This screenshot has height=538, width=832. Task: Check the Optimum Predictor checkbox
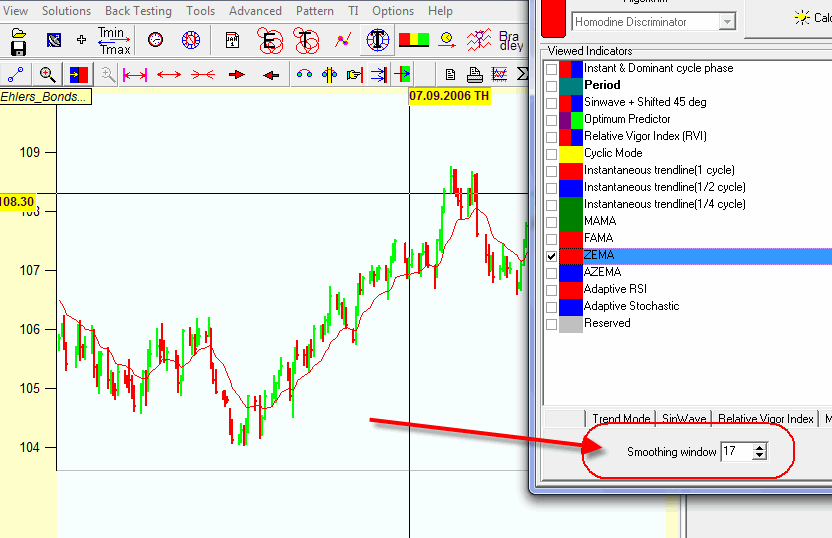551,120
